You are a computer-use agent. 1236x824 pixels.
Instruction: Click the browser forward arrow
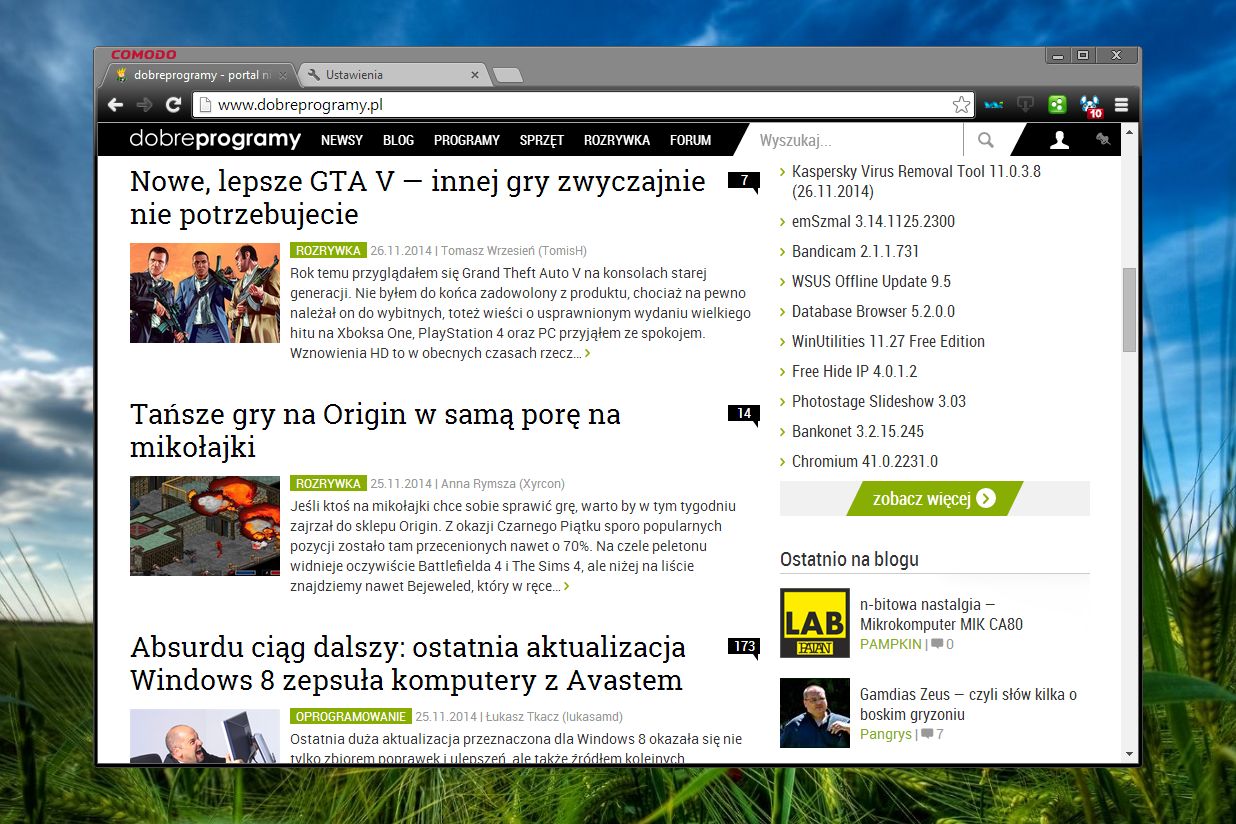pyautogui.click(x=144, y=105)
